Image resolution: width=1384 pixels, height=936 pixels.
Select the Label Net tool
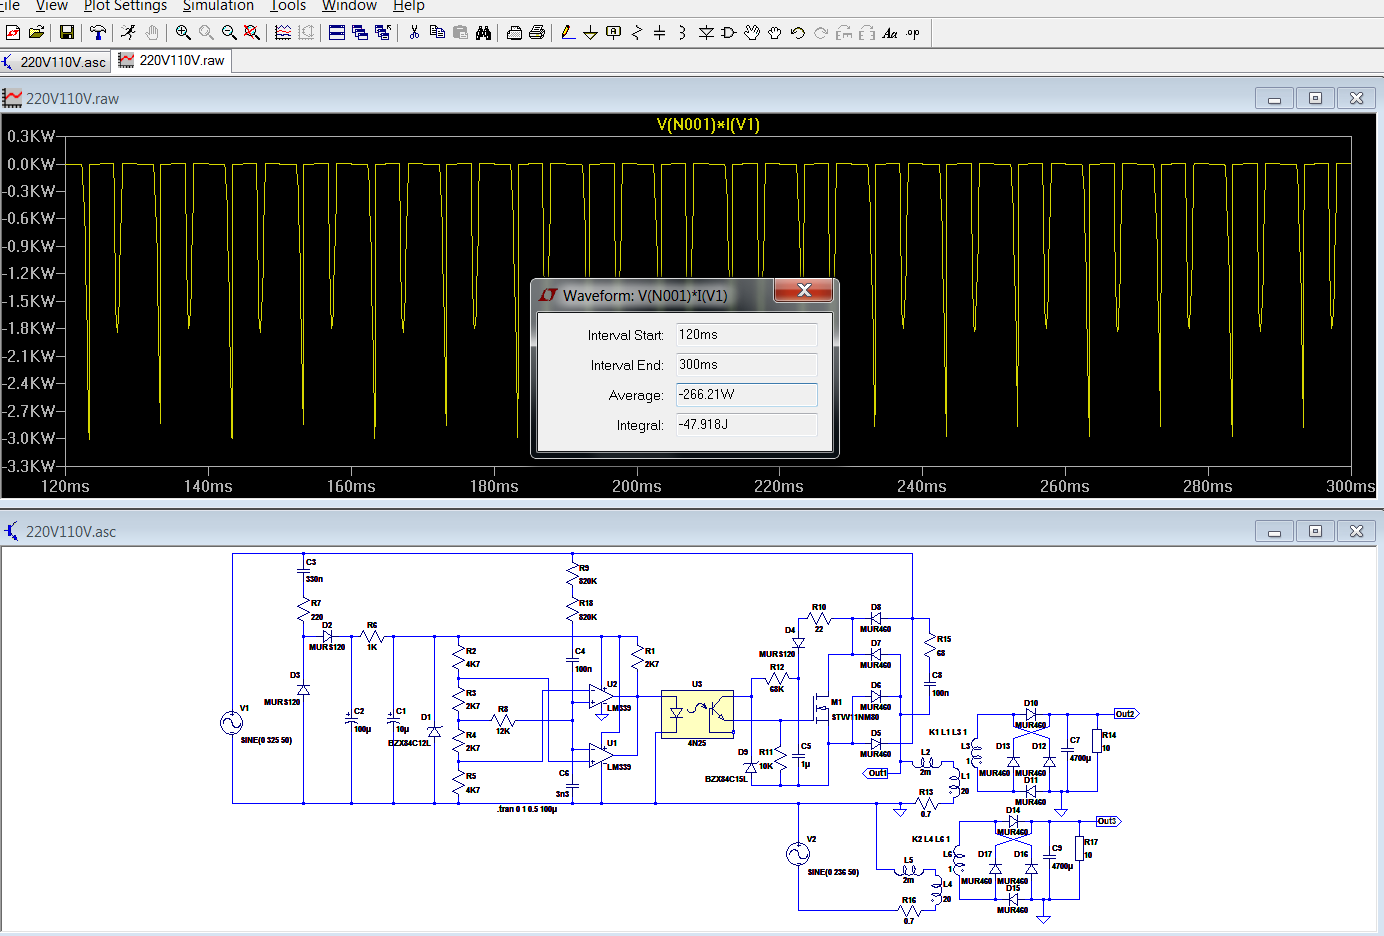(x=614, y=33)
